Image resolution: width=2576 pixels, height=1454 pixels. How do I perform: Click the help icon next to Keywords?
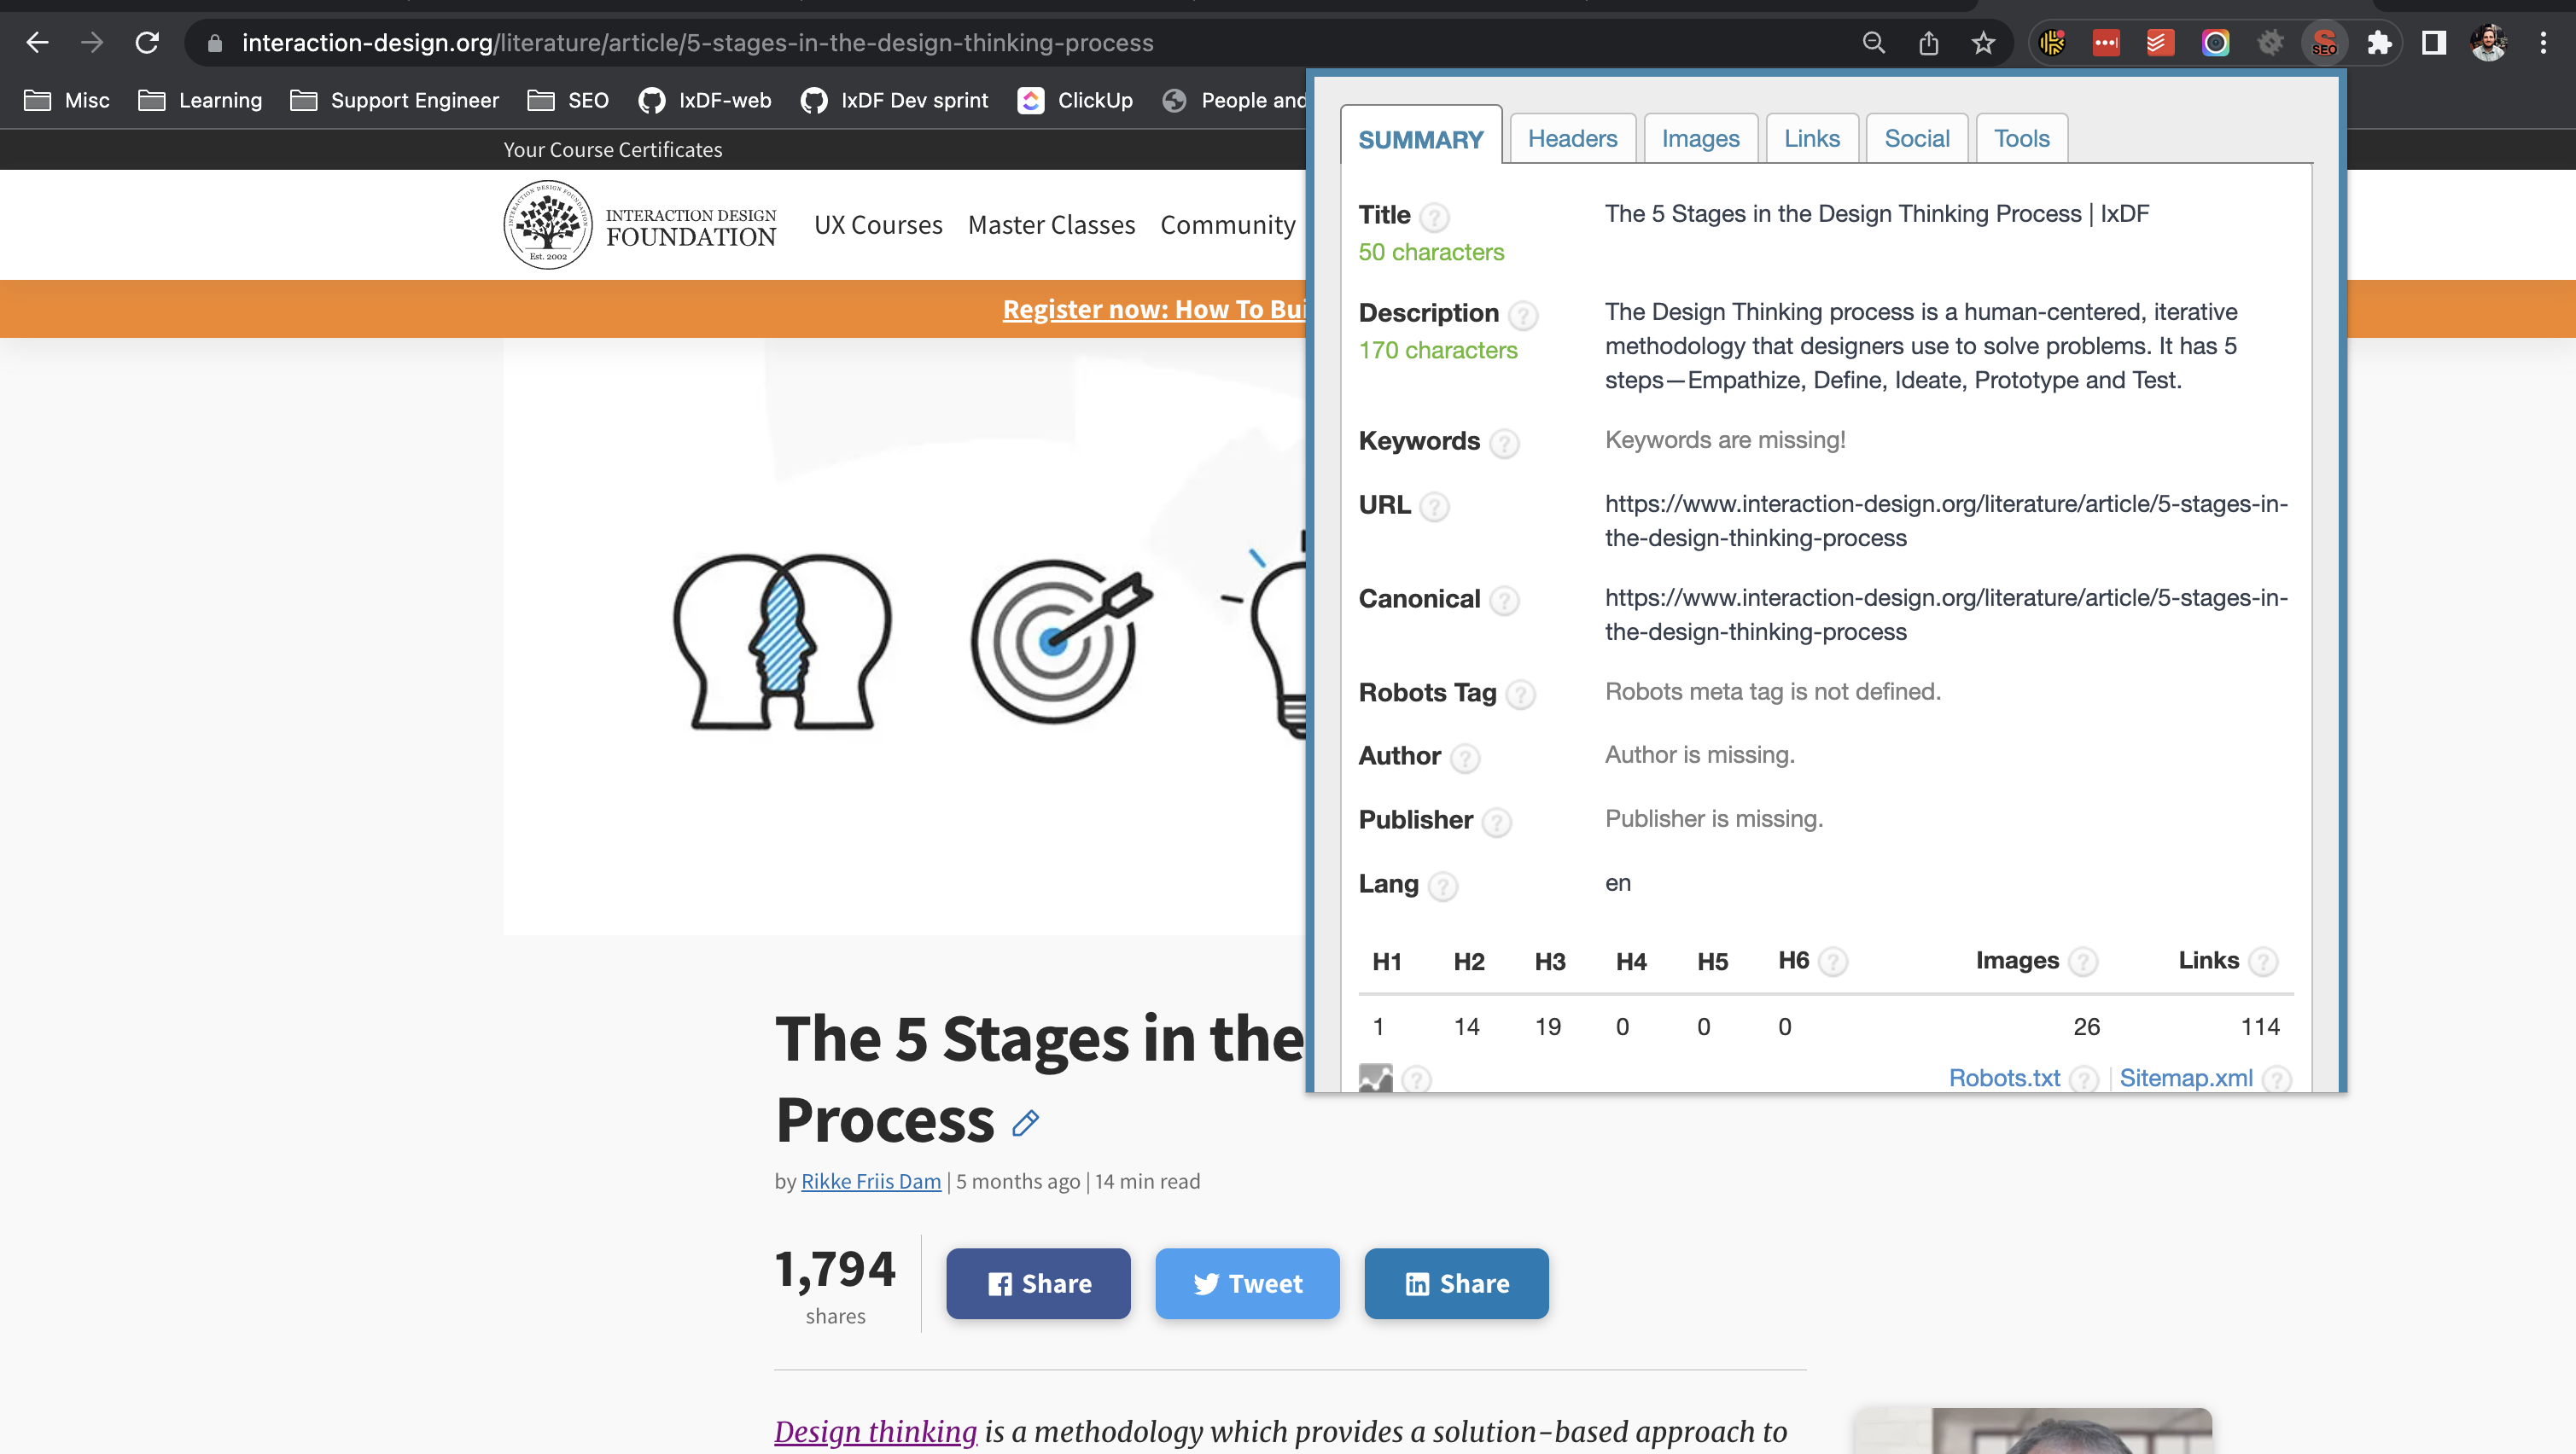coord(1504,442)
